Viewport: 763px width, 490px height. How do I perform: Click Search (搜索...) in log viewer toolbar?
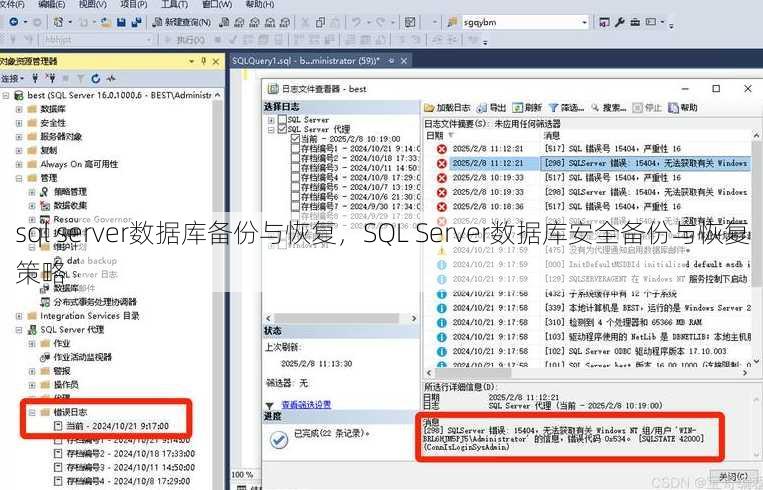[x=608, y=108]
